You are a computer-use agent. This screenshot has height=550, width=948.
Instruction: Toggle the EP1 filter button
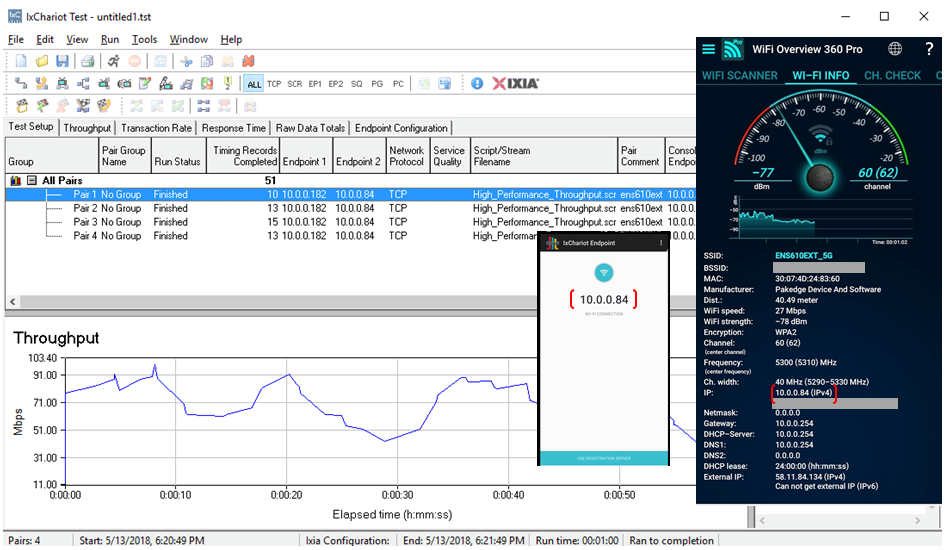(315, 84)
